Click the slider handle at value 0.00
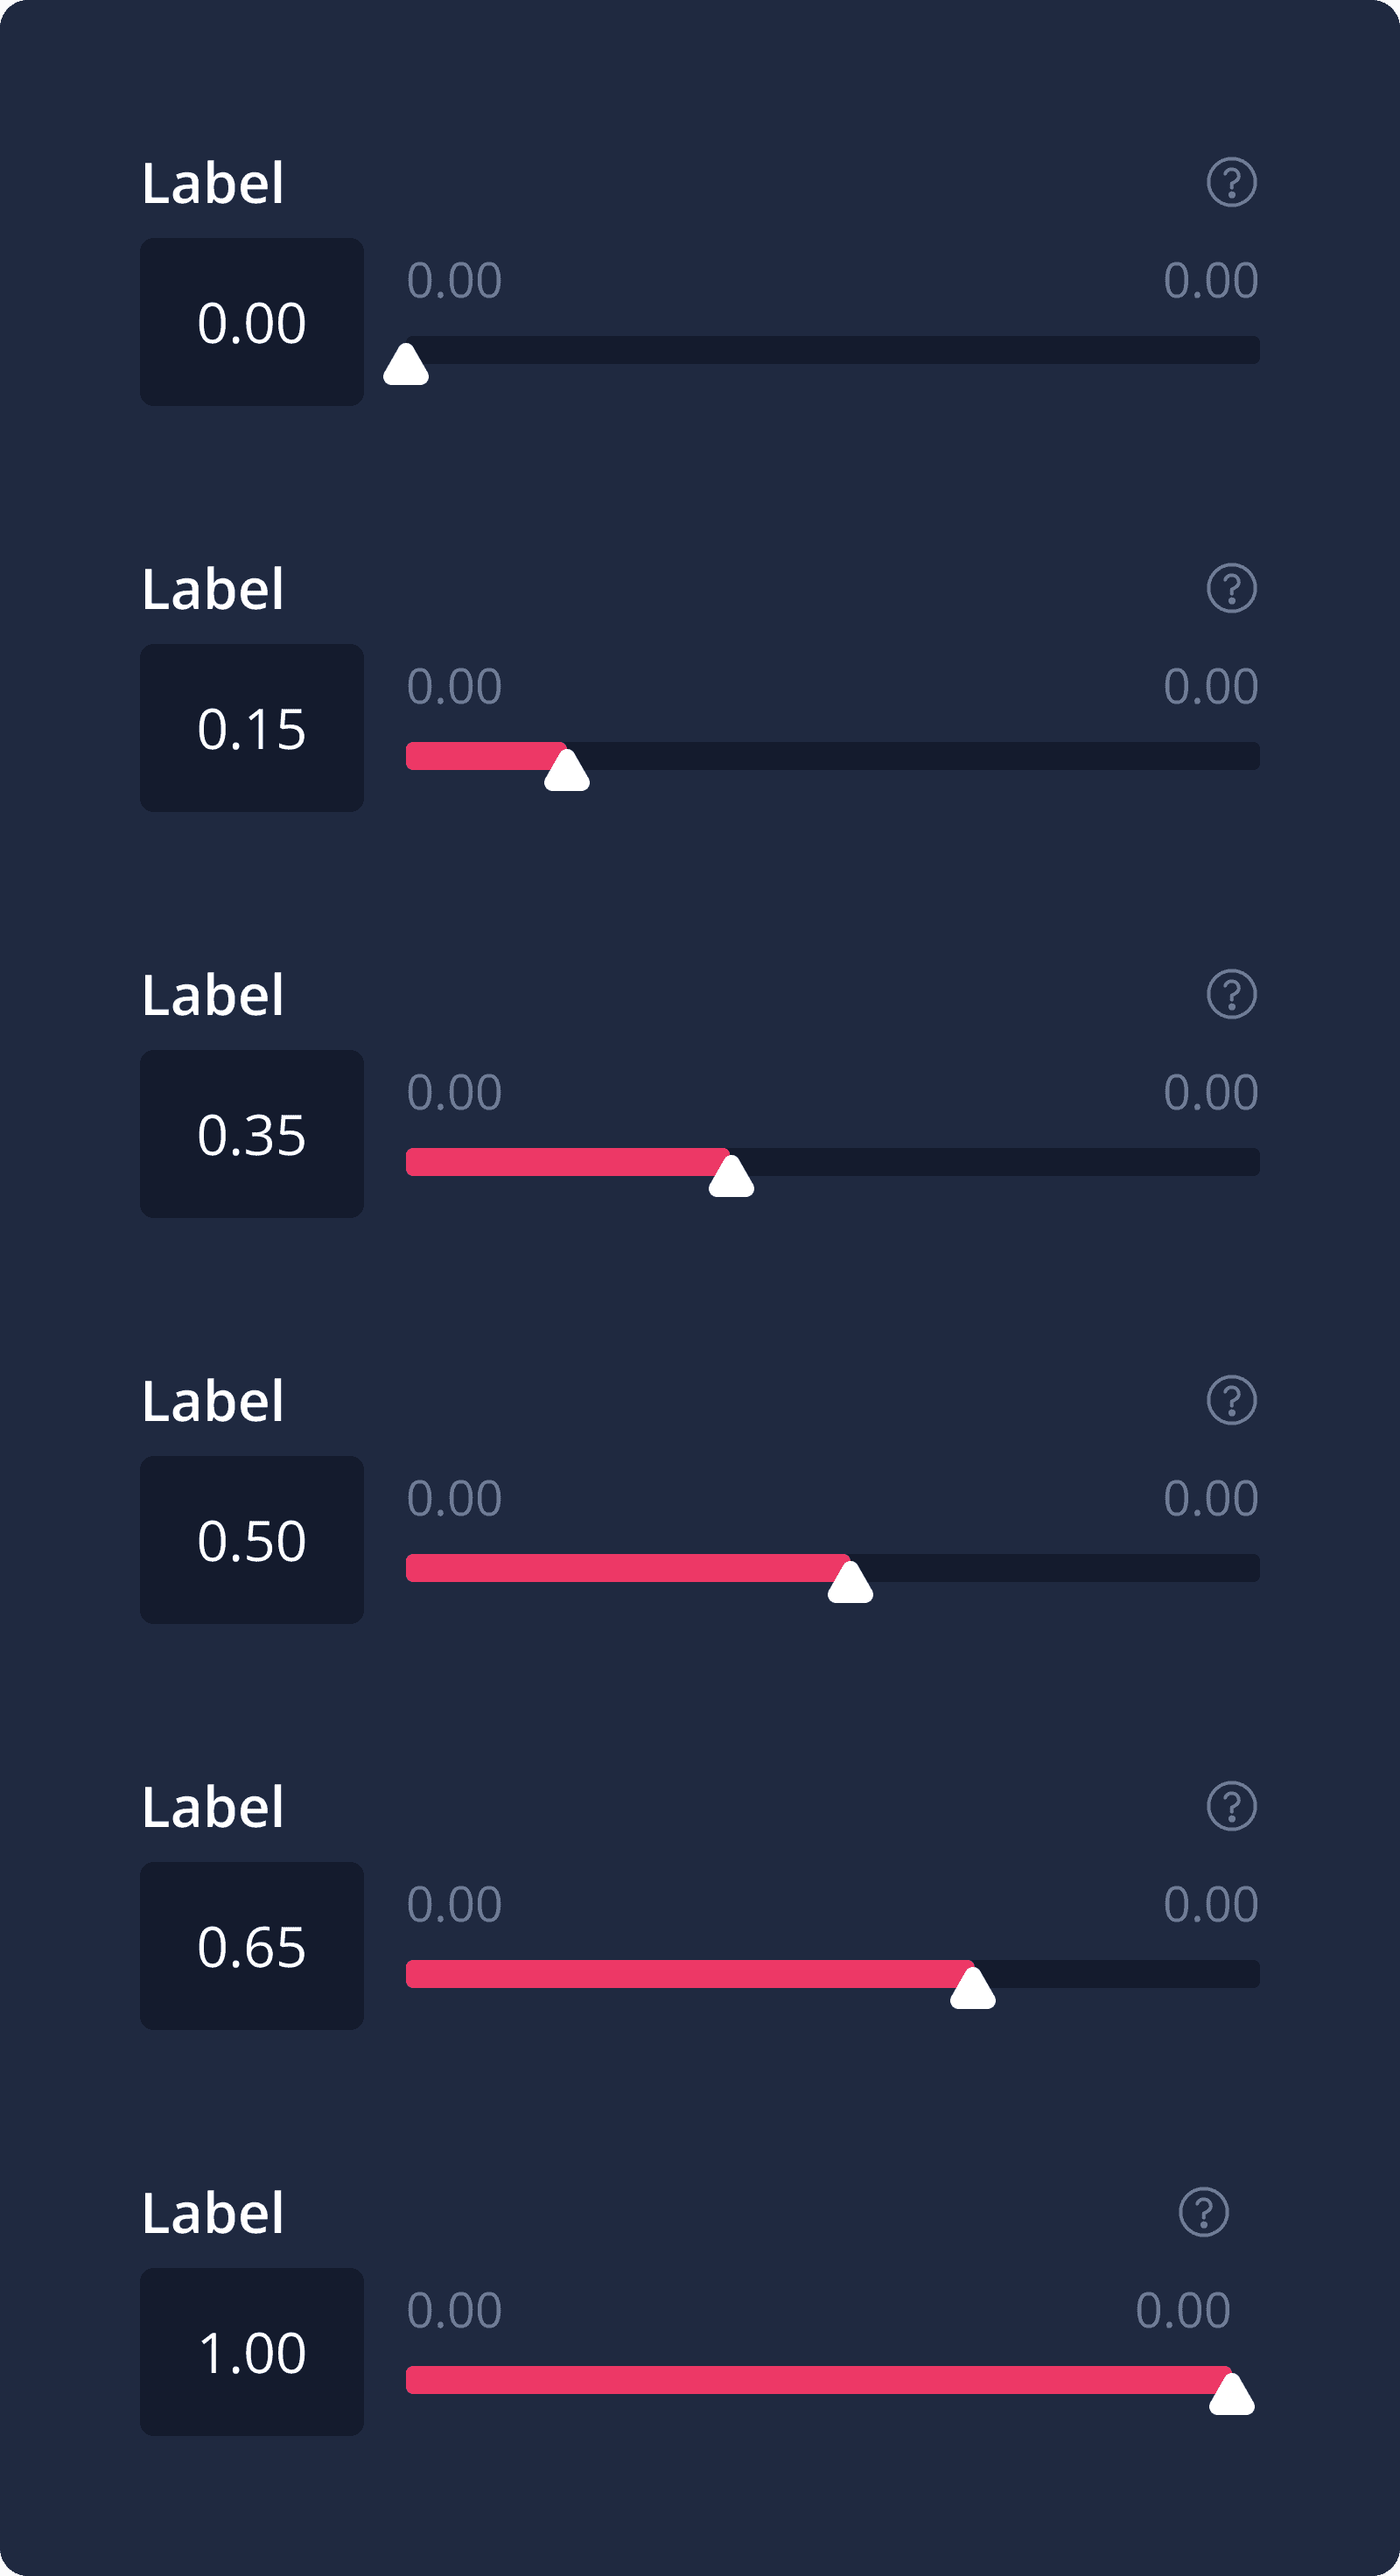Viewport: 1400px width, 2576px height. pos(406,365)
